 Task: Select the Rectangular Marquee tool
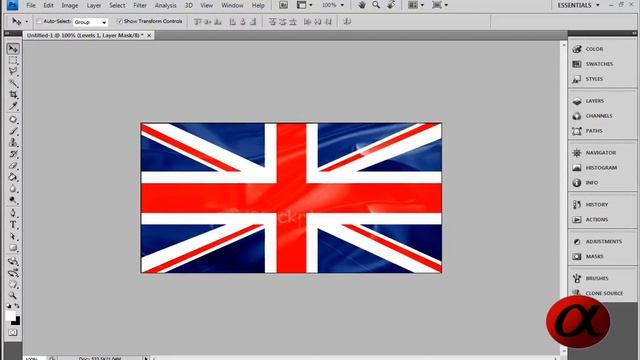pyautogui.click(x=13, y=60)
